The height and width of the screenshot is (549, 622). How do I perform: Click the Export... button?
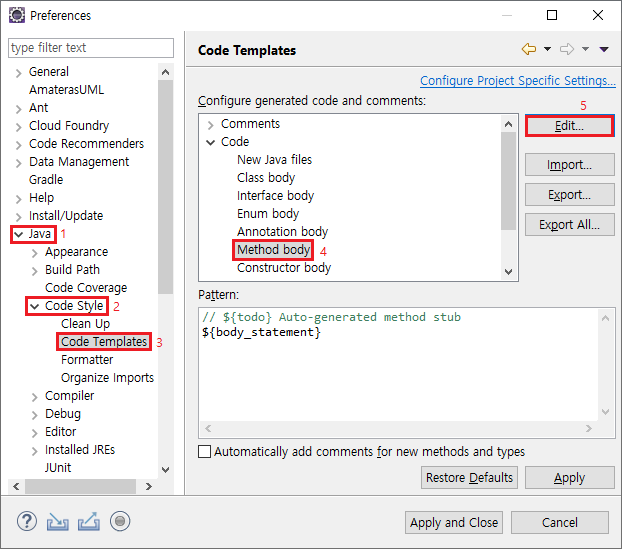pos(570,195)
